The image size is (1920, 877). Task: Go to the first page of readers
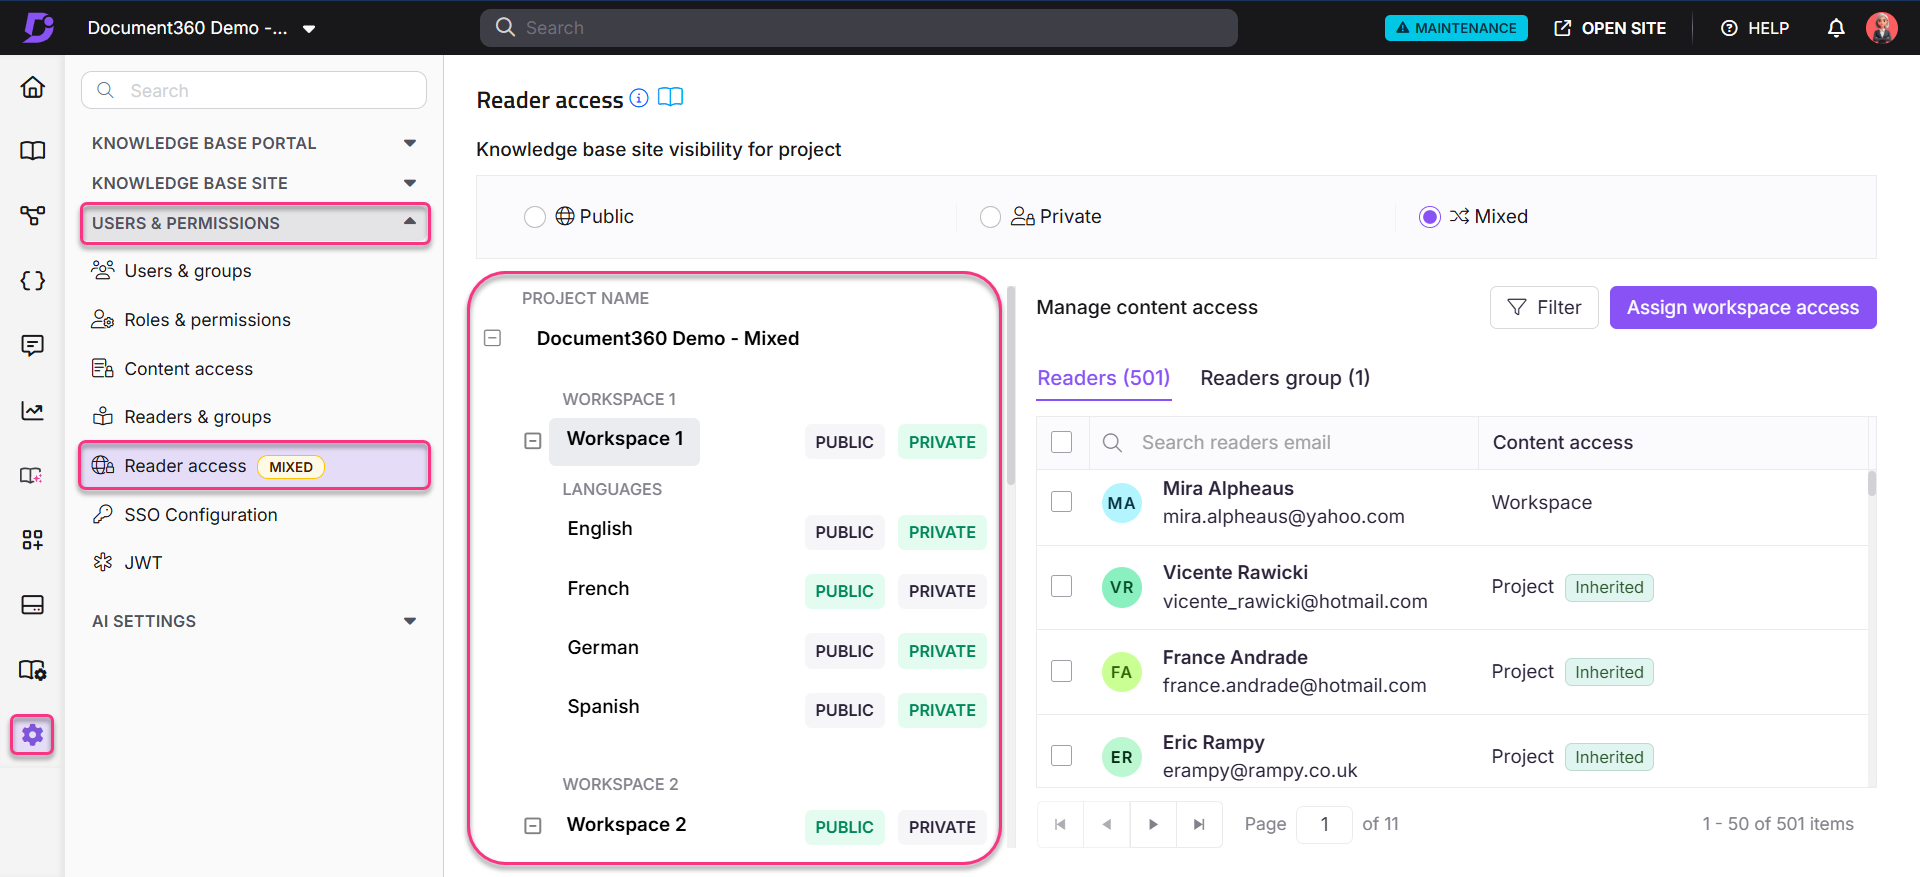1060,824
